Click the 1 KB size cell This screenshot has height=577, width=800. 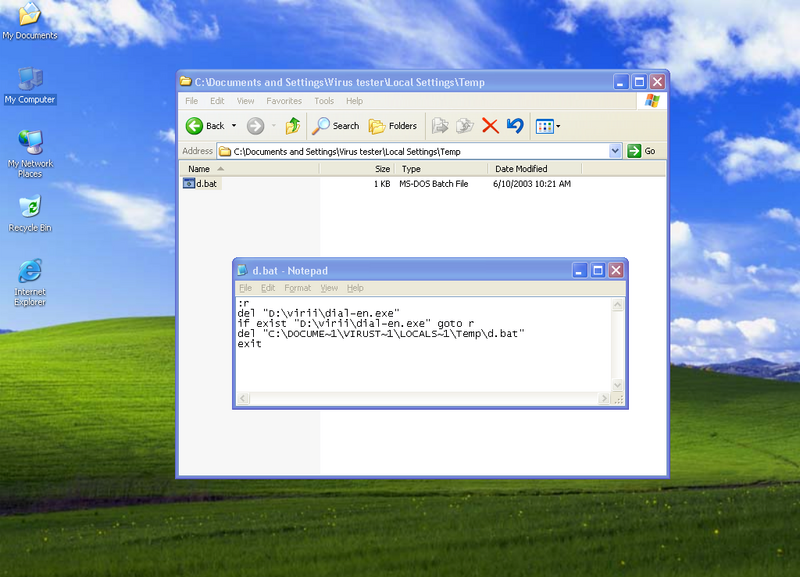click(x=382, y=184)
